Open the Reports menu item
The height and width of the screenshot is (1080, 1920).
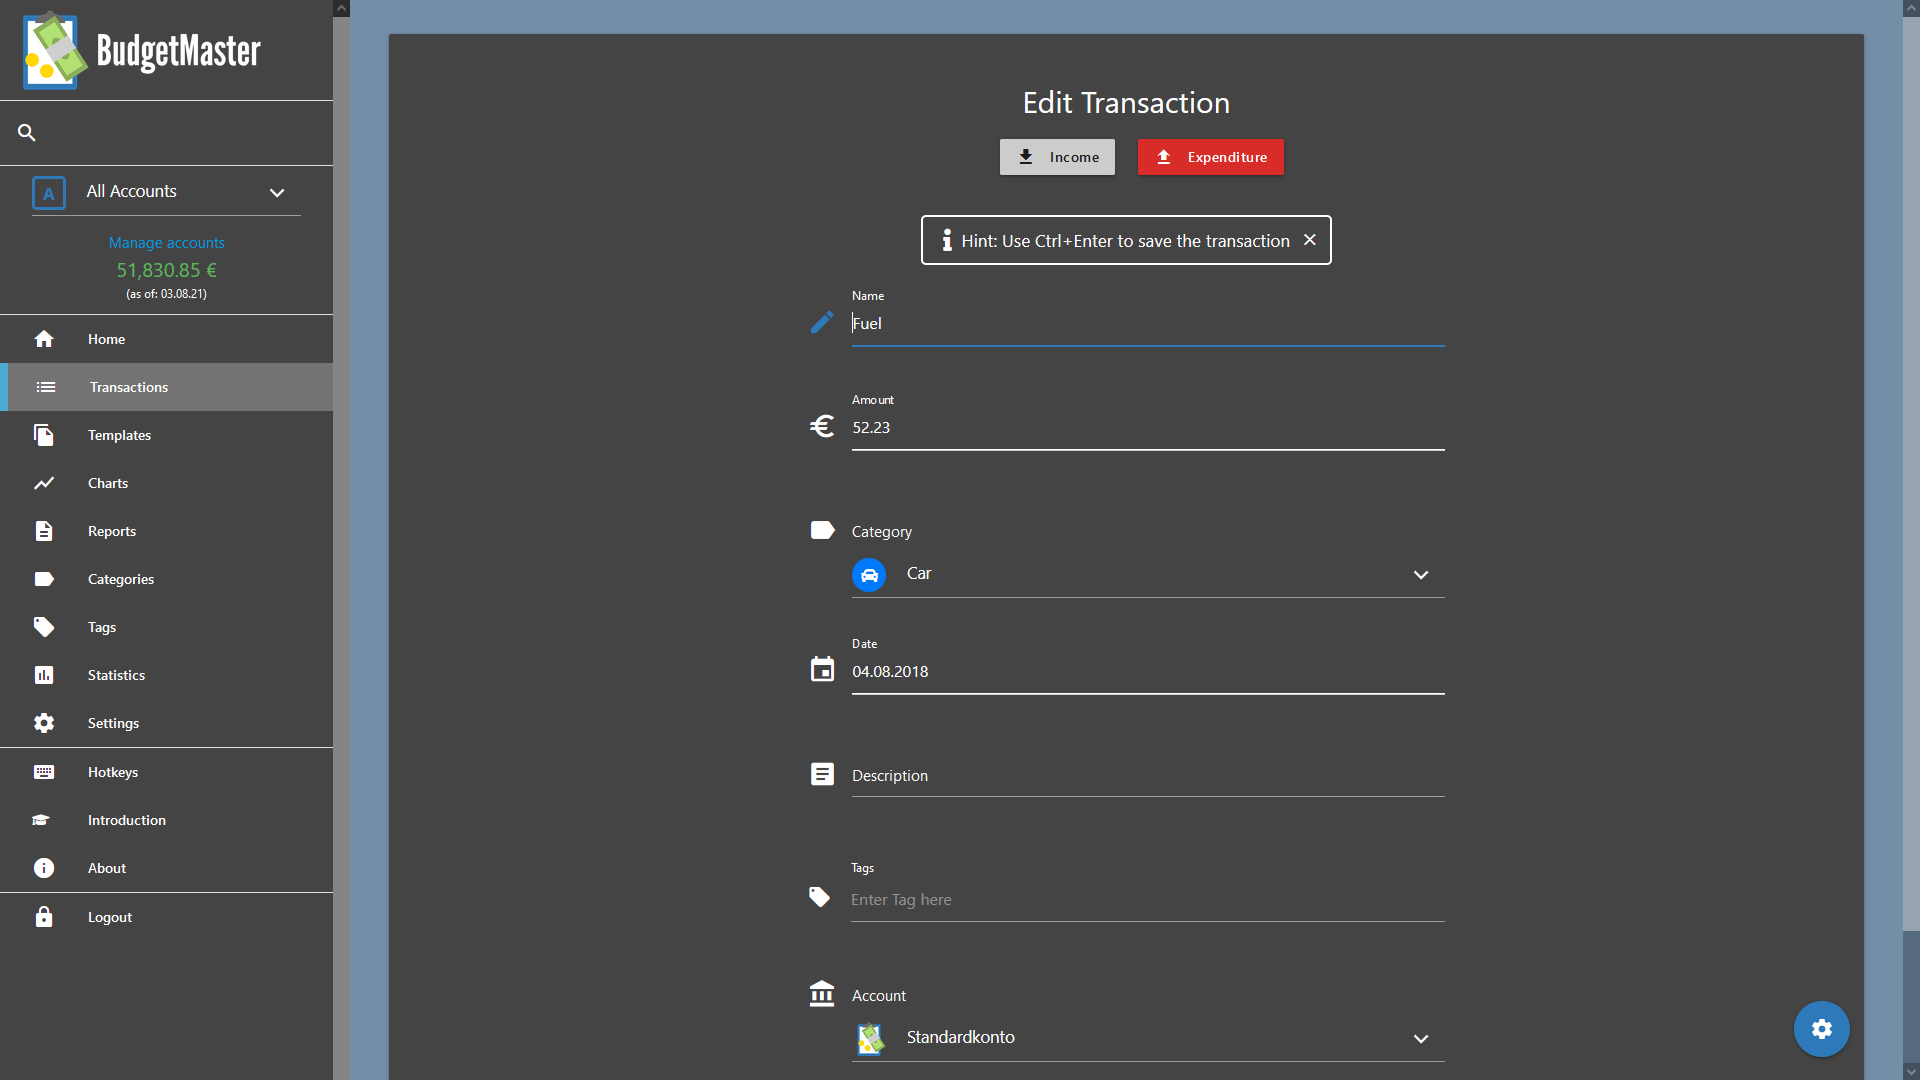point(166,531)
